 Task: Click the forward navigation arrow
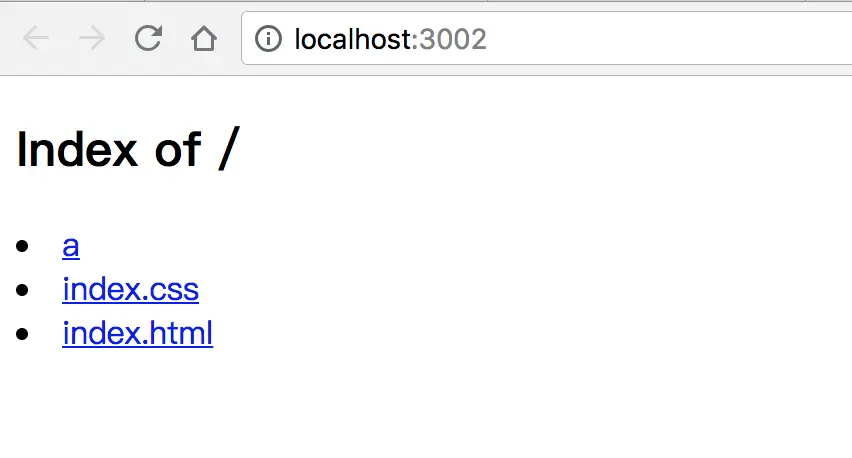tap(92, 39)
